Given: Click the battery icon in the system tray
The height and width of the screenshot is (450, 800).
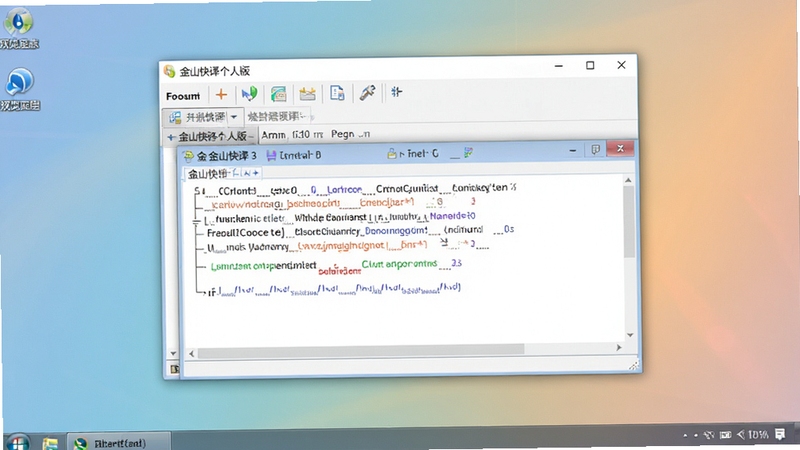Looking at the screenshot, I should [x=725, y=435].
